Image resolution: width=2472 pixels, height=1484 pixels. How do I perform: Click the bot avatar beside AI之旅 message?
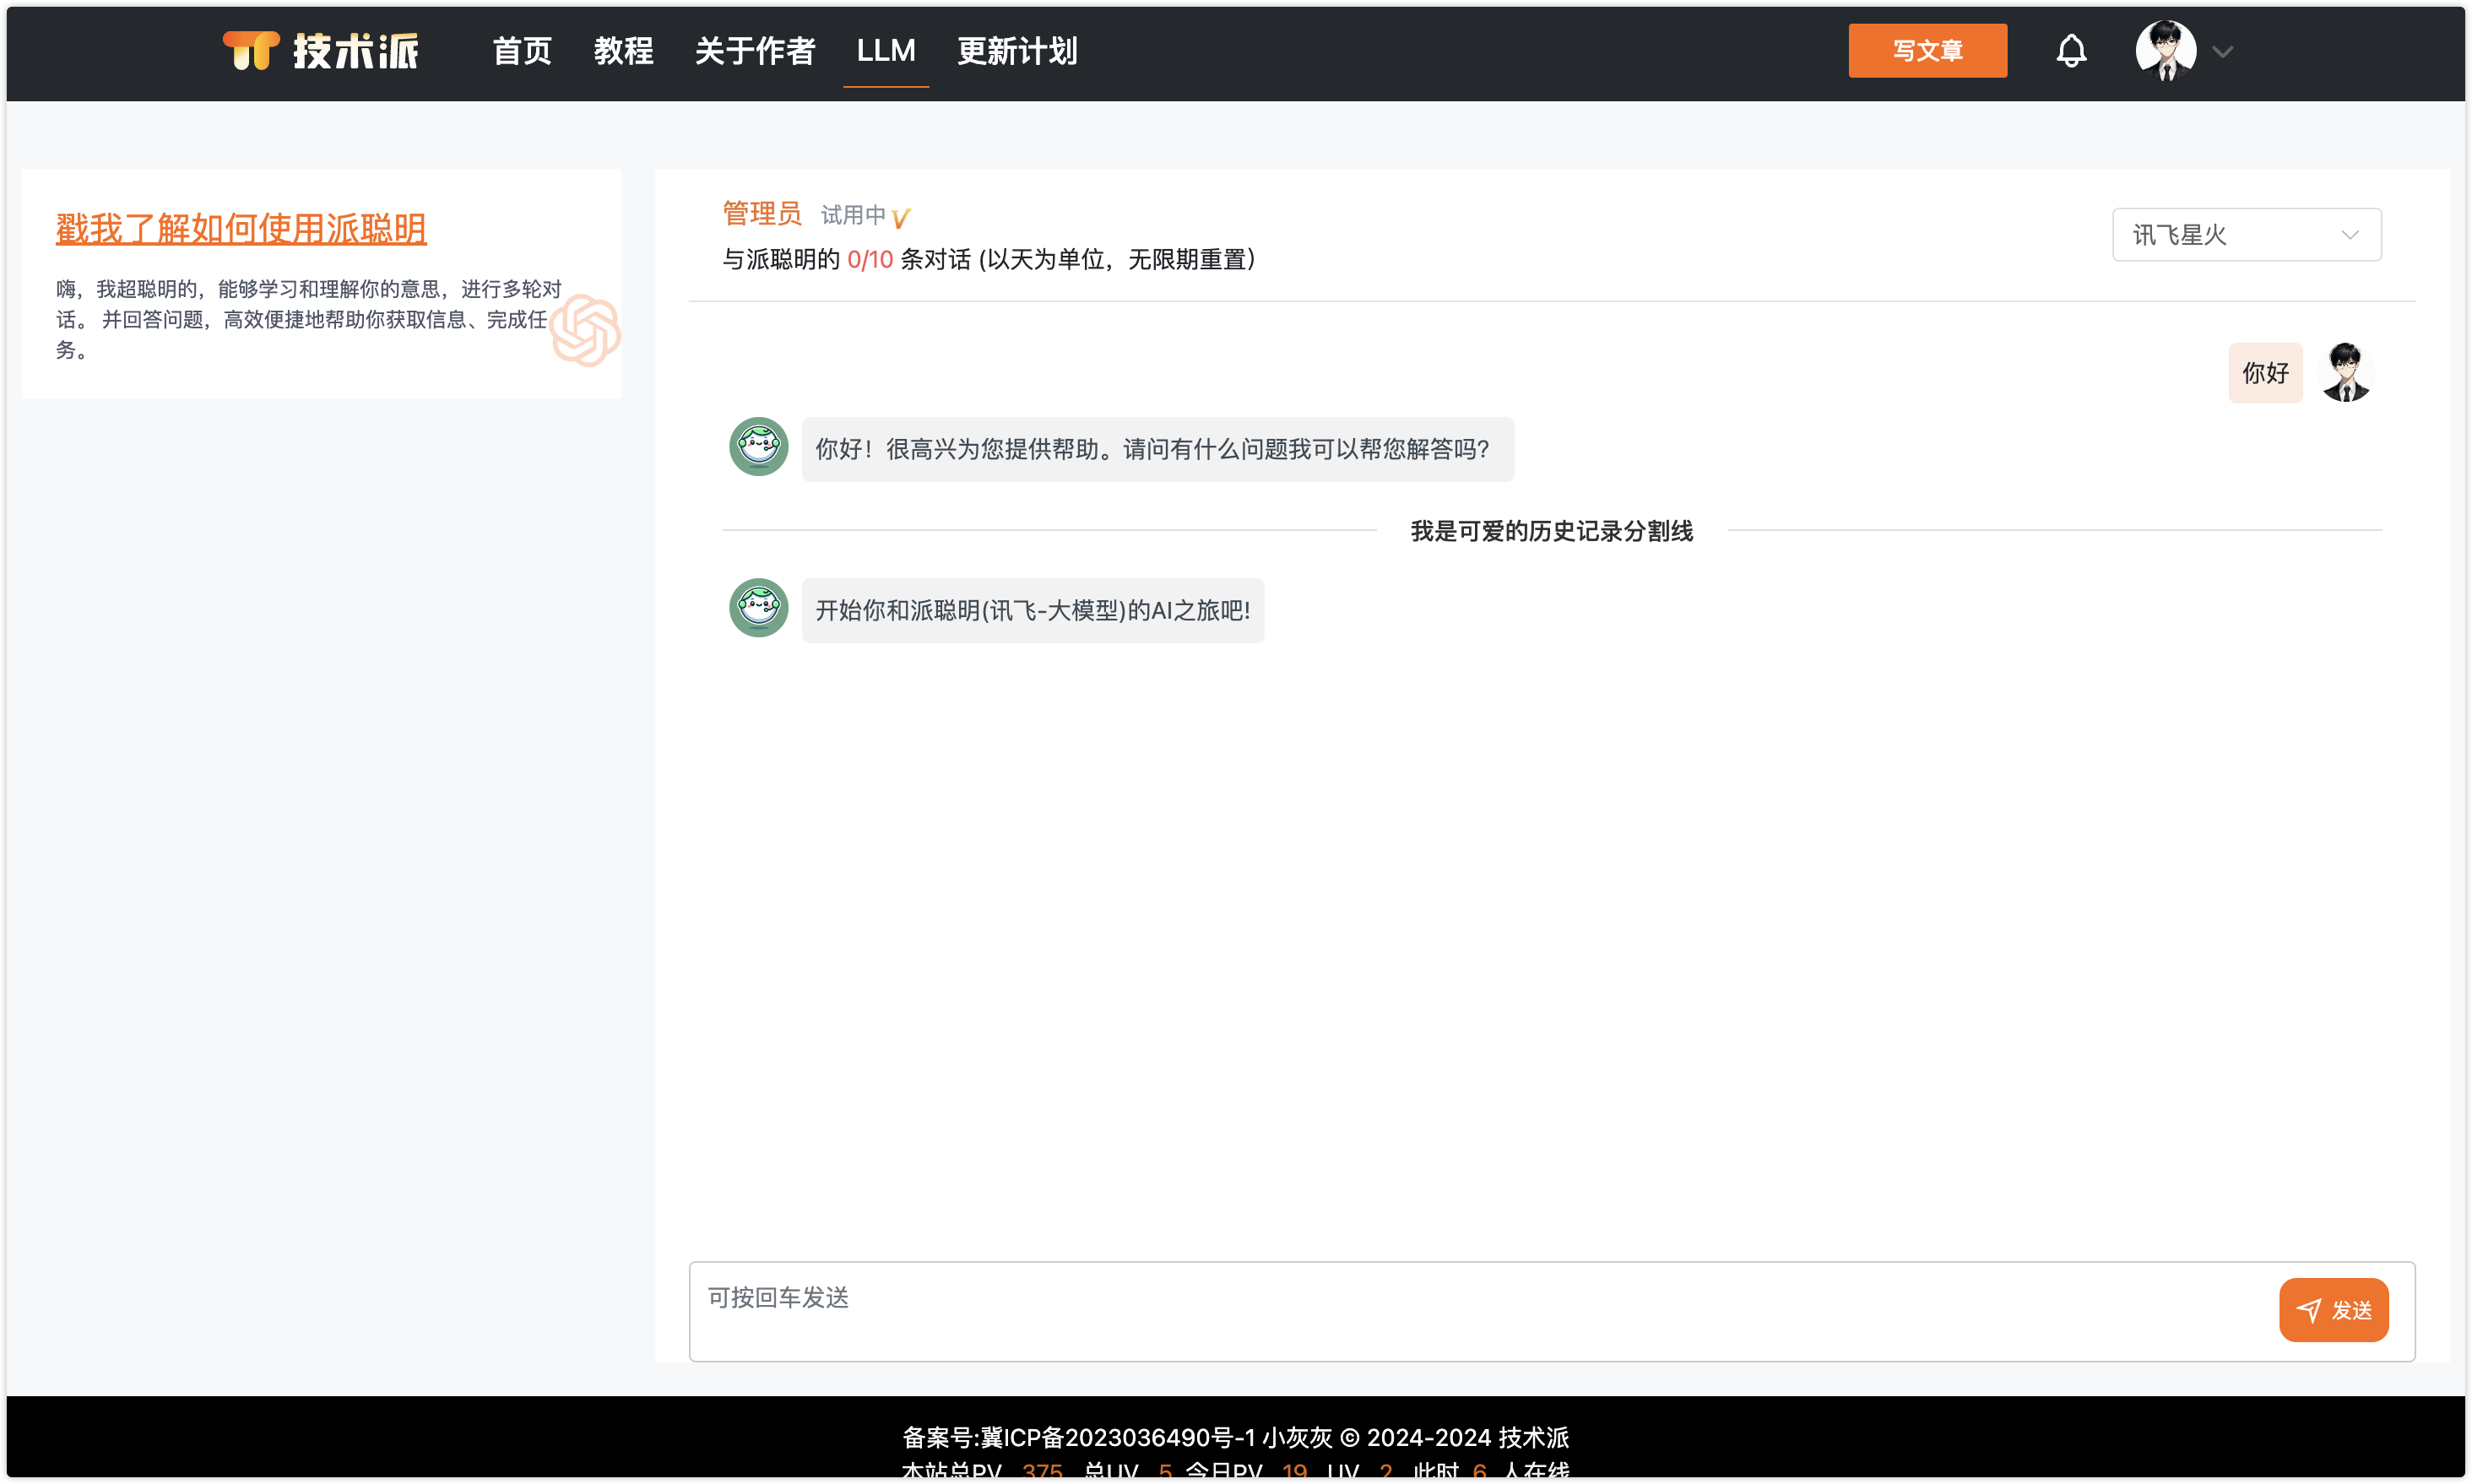coord(758,608)
